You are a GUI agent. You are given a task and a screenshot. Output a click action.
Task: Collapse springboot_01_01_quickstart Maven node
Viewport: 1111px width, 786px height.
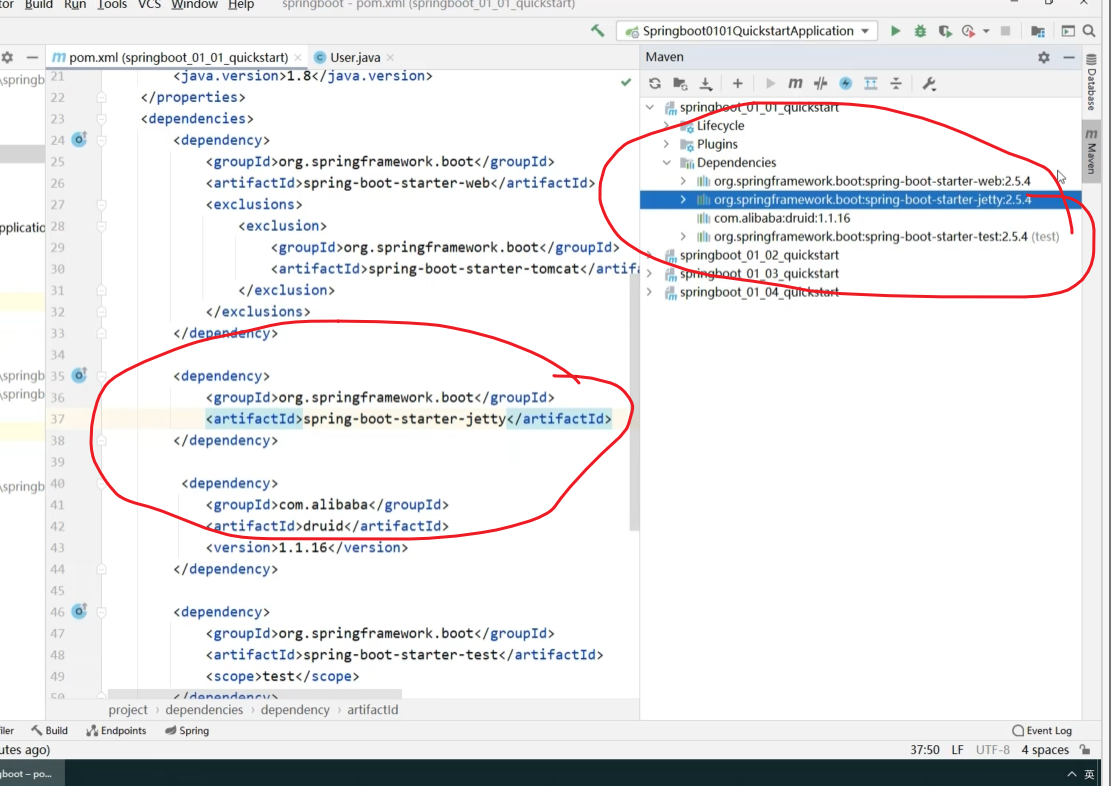pos(650,108)
